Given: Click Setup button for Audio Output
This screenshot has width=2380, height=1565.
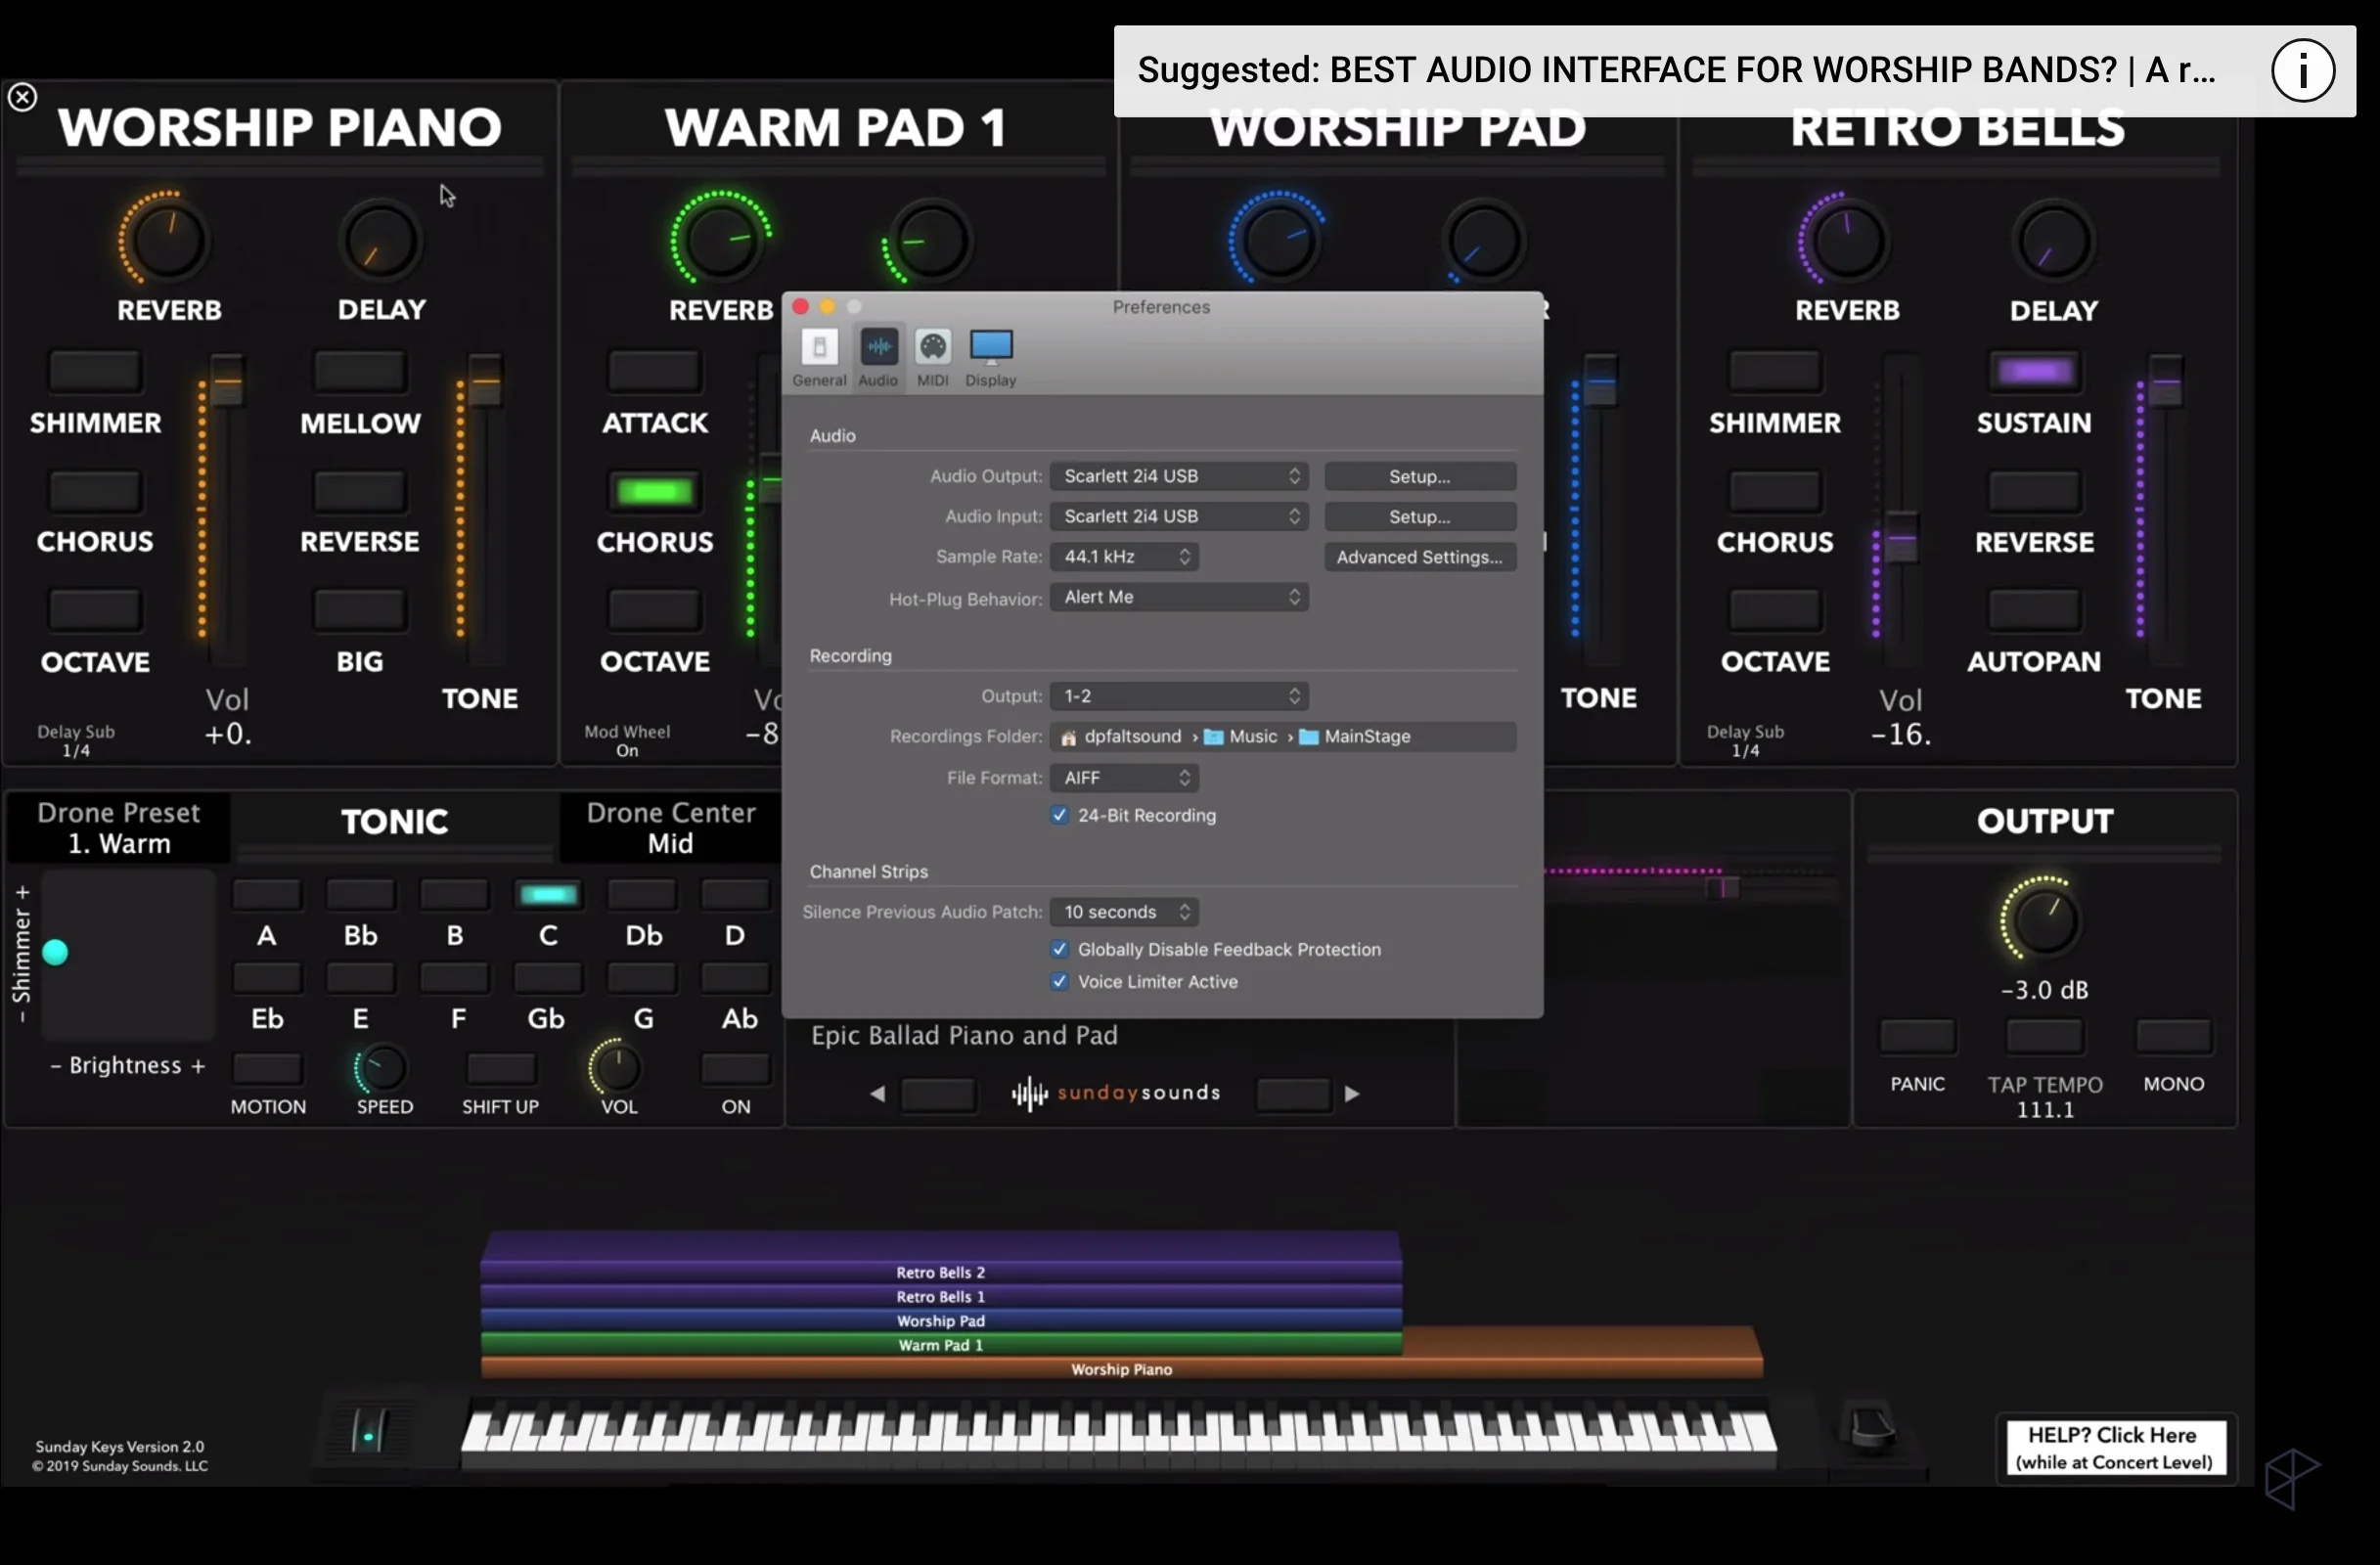Looking at the screenshot, I should coord(1420,476).
